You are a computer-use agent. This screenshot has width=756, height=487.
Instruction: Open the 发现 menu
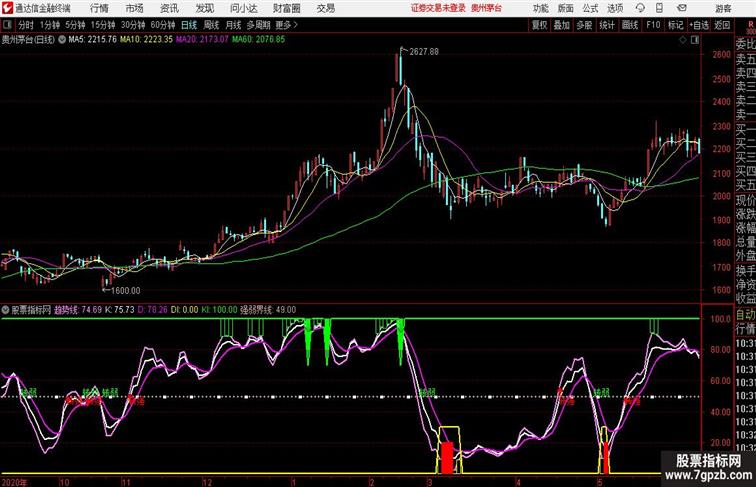204,8
